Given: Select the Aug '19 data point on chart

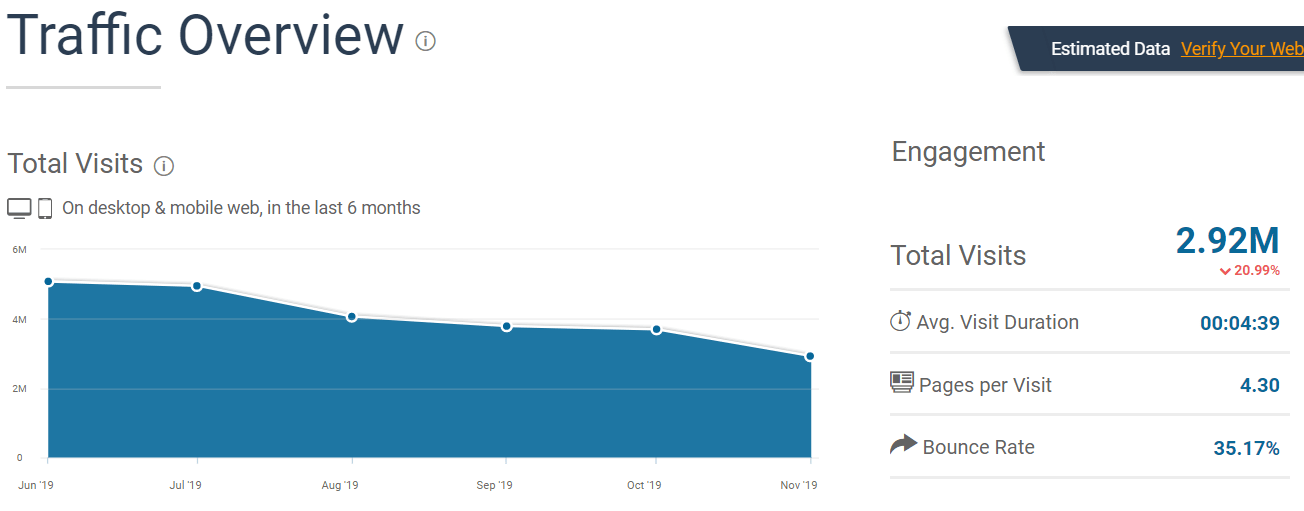Looking at the screenshot, I should click(352, 317).
